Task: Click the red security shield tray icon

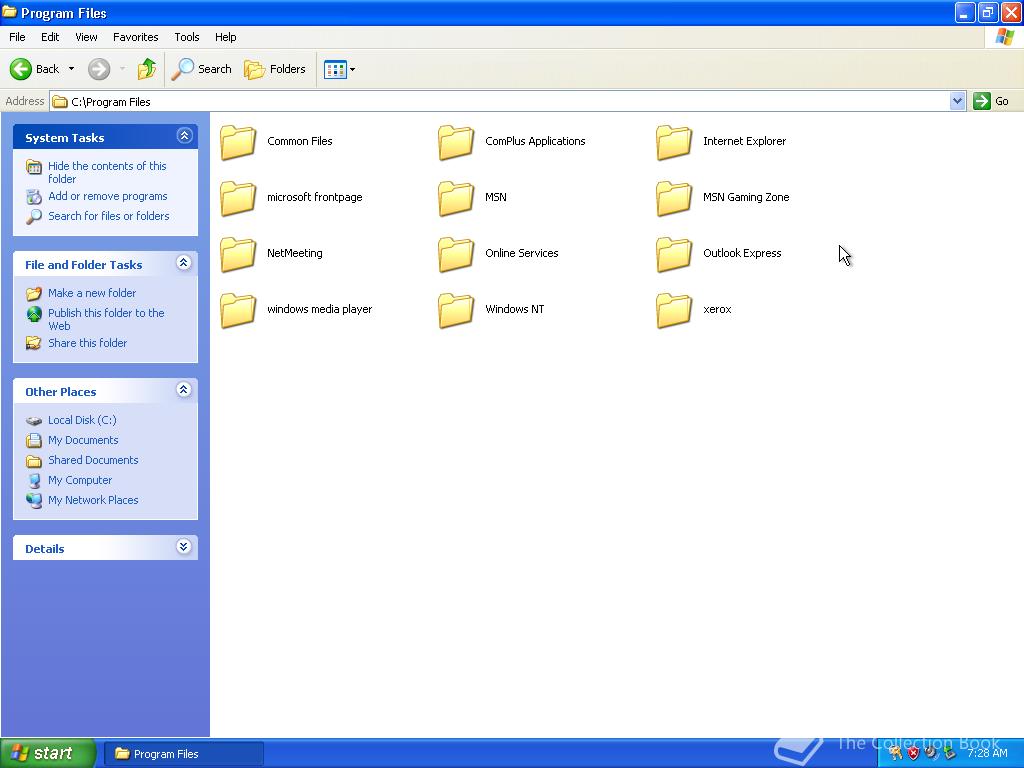Action: click(914, 753)
